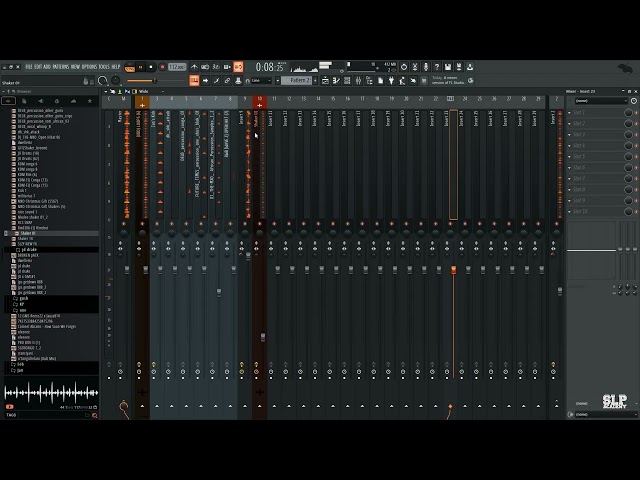
Task: Click the stamp tool icon
Action: click(238, 81)
